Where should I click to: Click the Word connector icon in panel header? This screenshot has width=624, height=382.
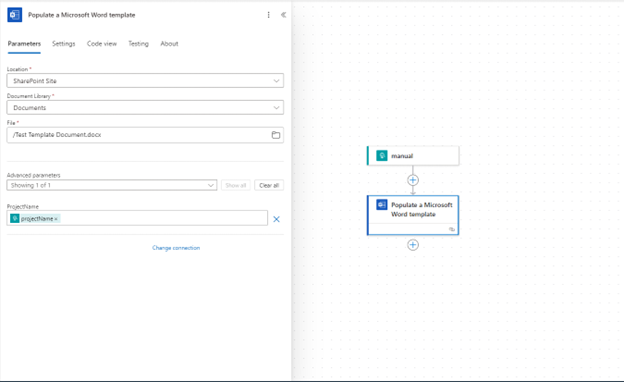tap(14, 15)
